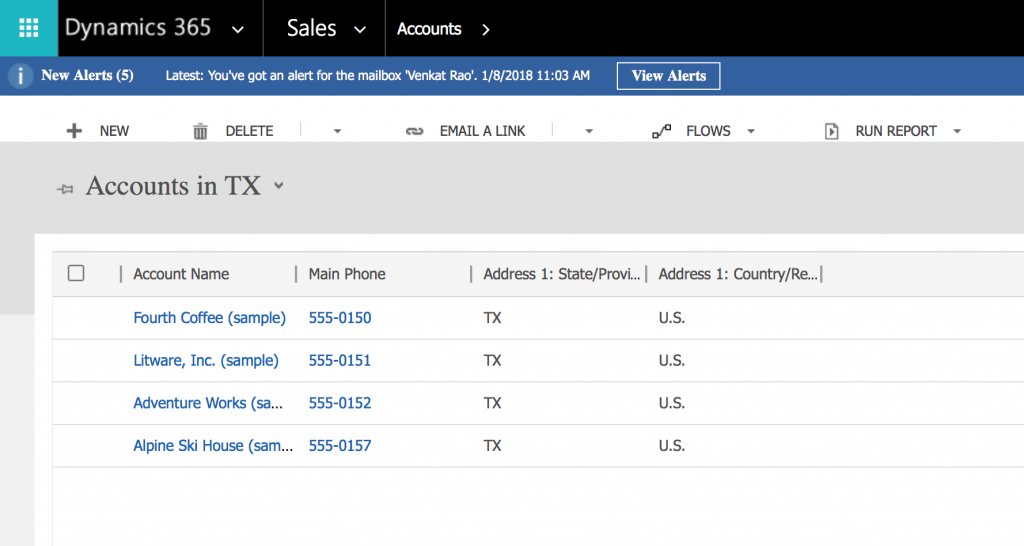The width and height of the screenshot is (1024, 546).
Task: Open the app launcher waffle icon
Action: (x=28, y=28)
